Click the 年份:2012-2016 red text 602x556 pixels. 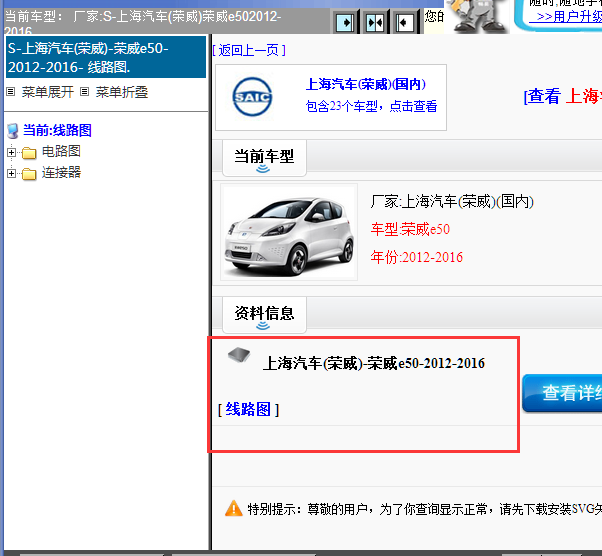[x=417, y=257]
